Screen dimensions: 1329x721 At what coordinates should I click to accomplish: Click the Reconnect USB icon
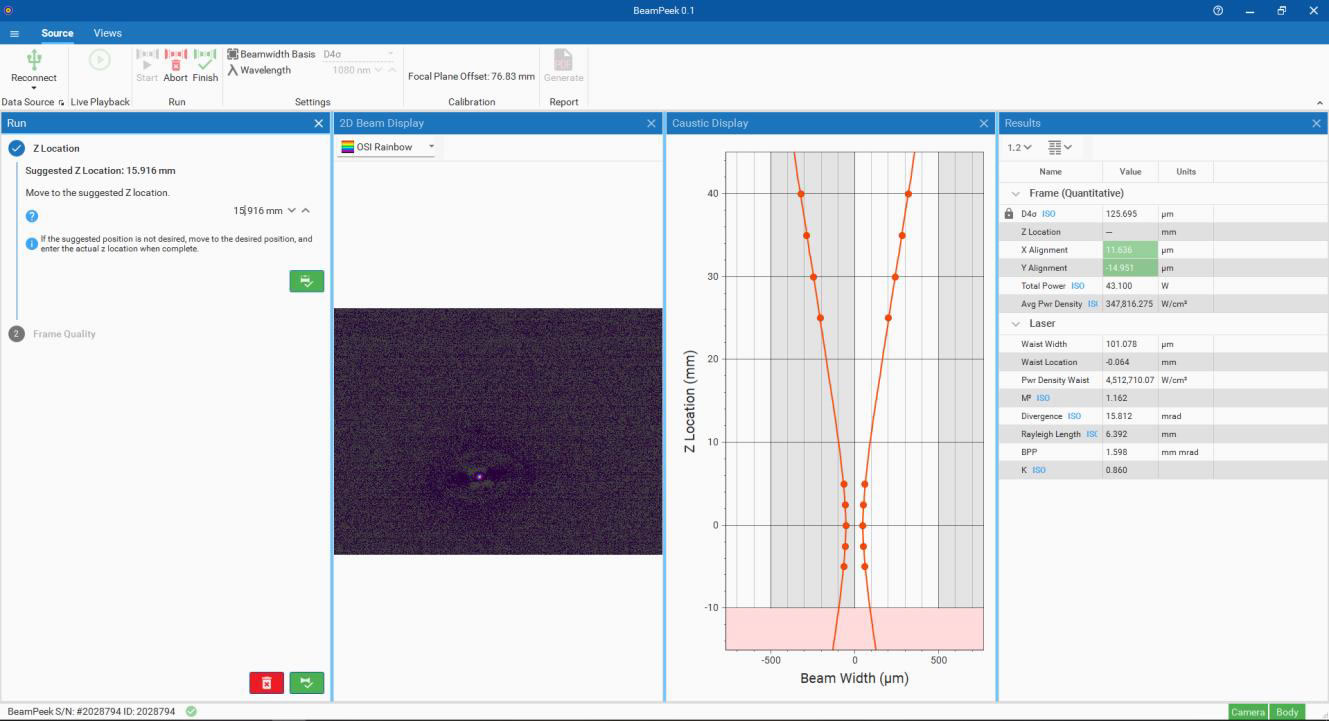[x=34, y=59]
